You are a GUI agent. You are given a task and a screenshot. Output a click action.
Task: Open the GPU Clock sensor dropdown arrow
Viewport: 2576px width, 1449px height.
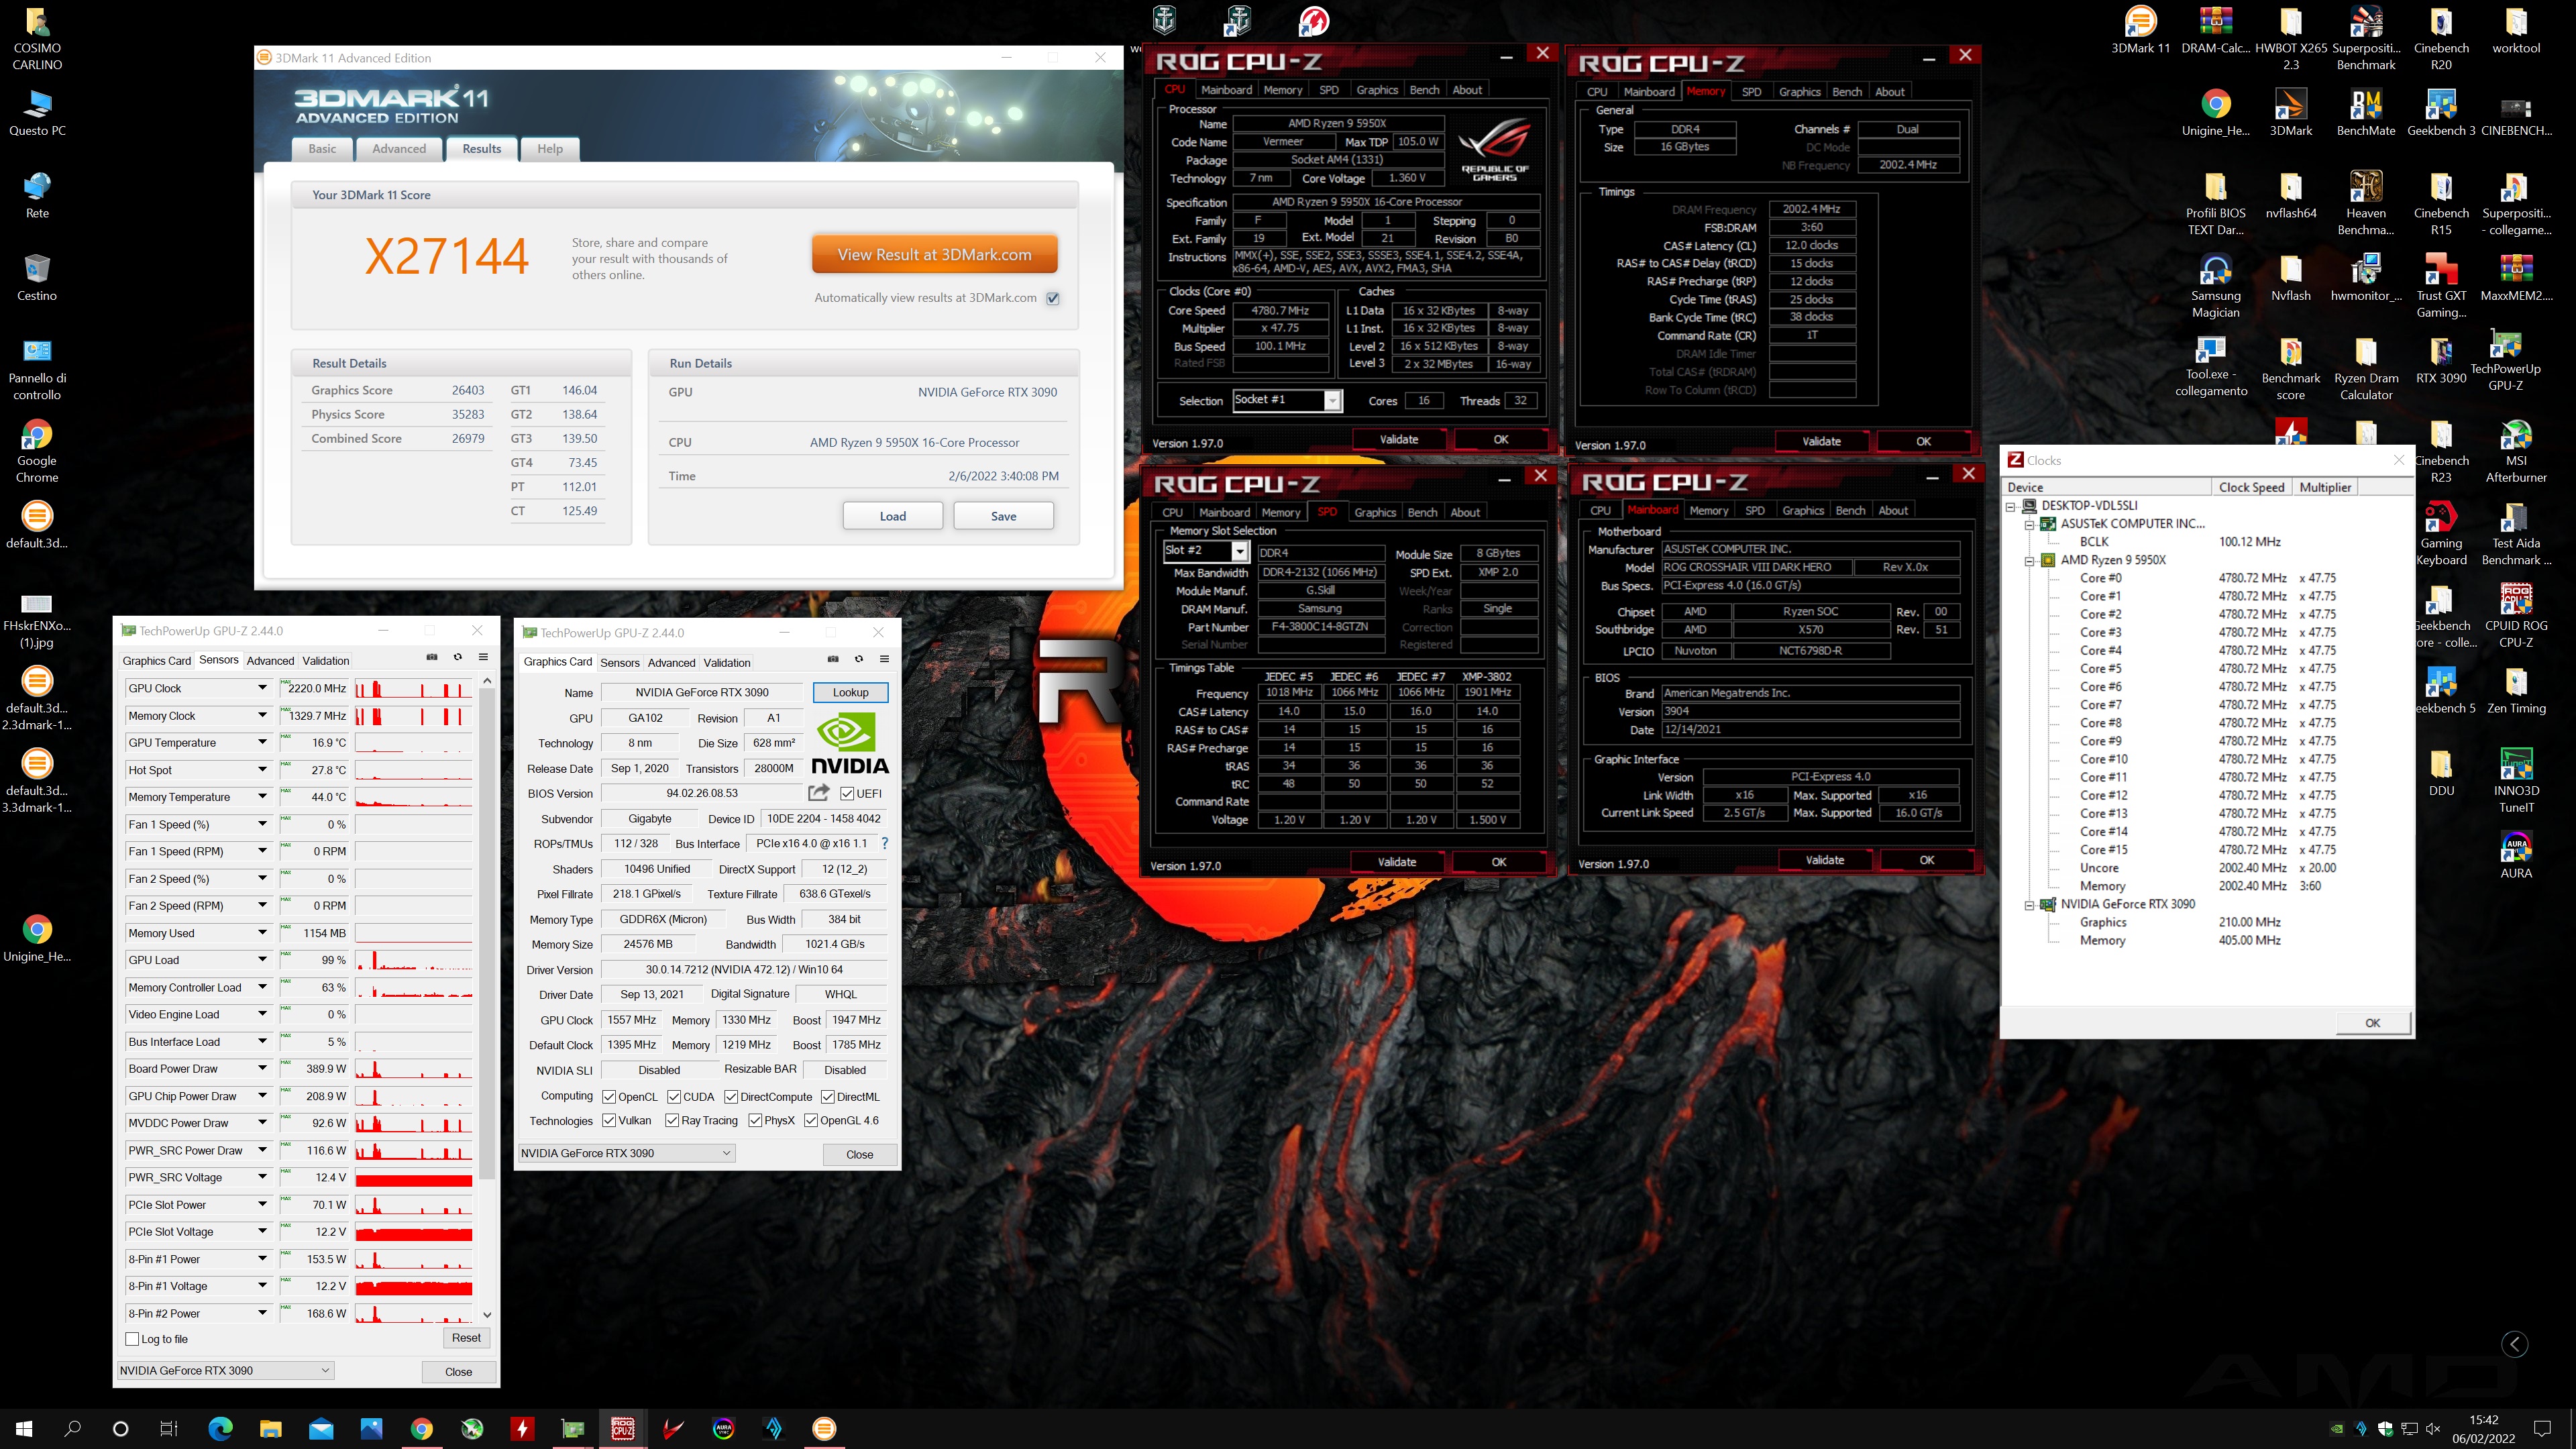262,688
